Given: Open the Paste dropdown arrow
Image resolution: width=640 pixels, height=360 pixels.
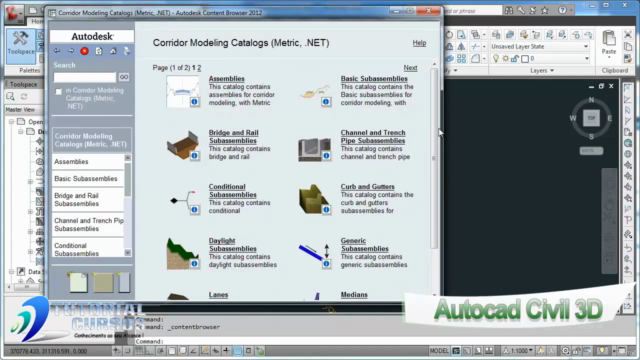Looking at the screenshot, I should point(609,58).
